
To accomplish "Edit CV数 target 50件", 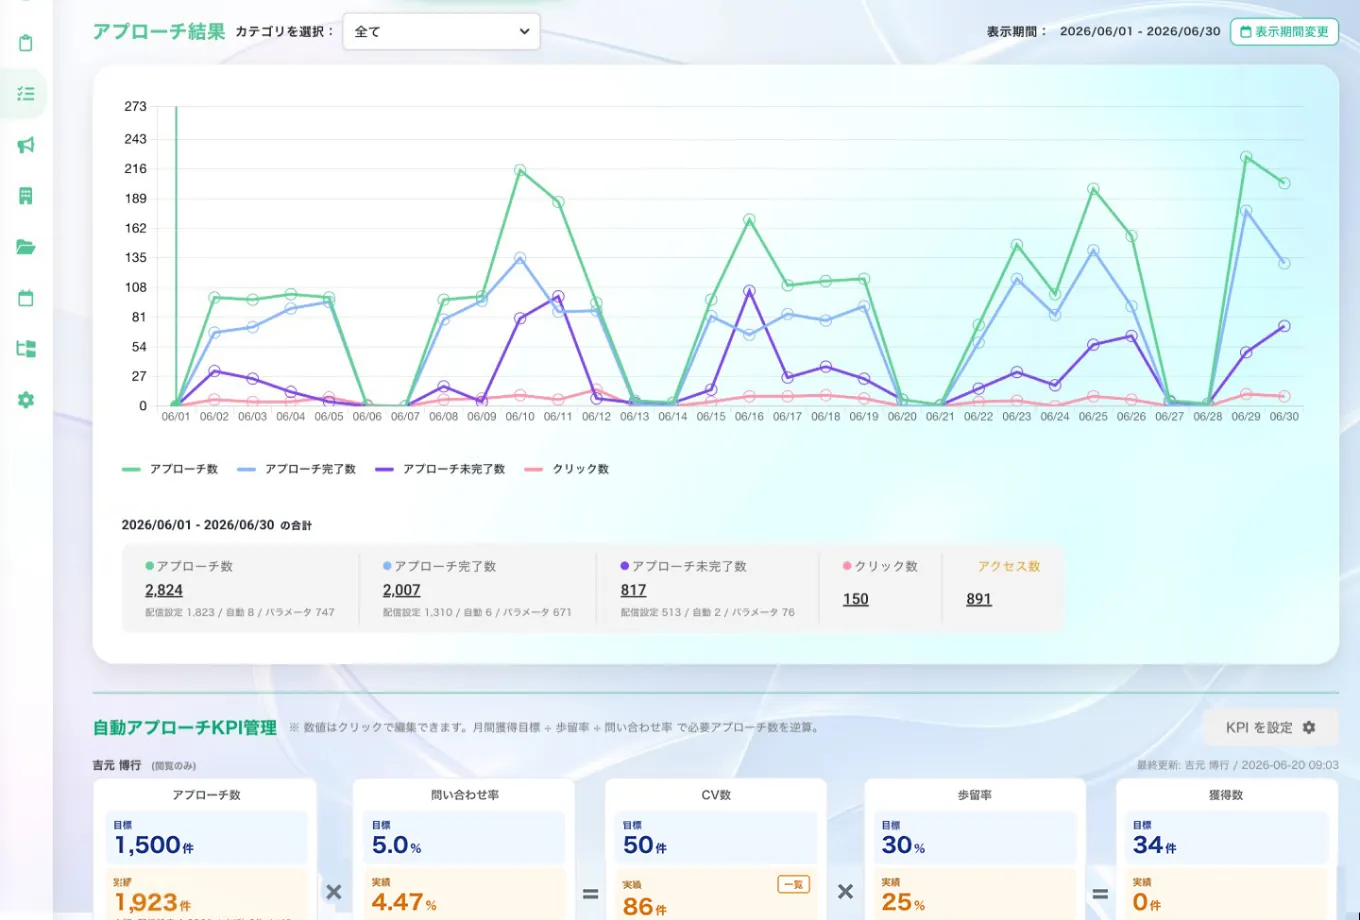I will click(645, 845).
